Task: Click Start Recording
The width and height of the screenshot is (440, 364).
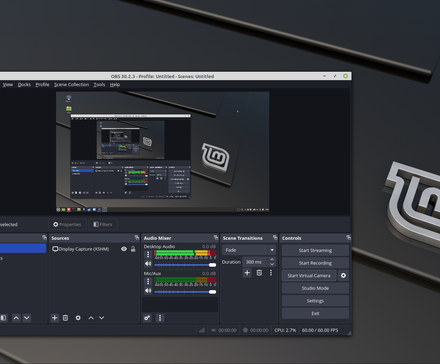Action: (x=315, y=263)
